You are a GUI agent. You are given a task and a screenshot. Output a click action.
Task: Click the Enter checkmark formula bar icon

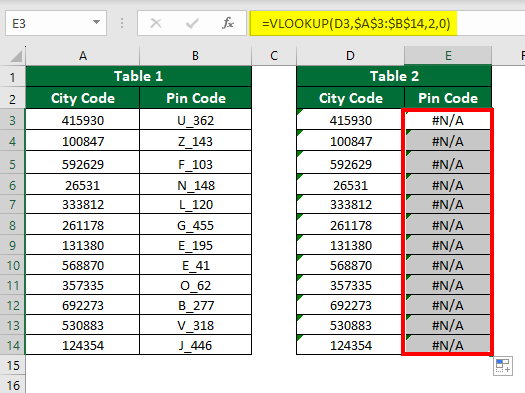click(x=192, y=23)
